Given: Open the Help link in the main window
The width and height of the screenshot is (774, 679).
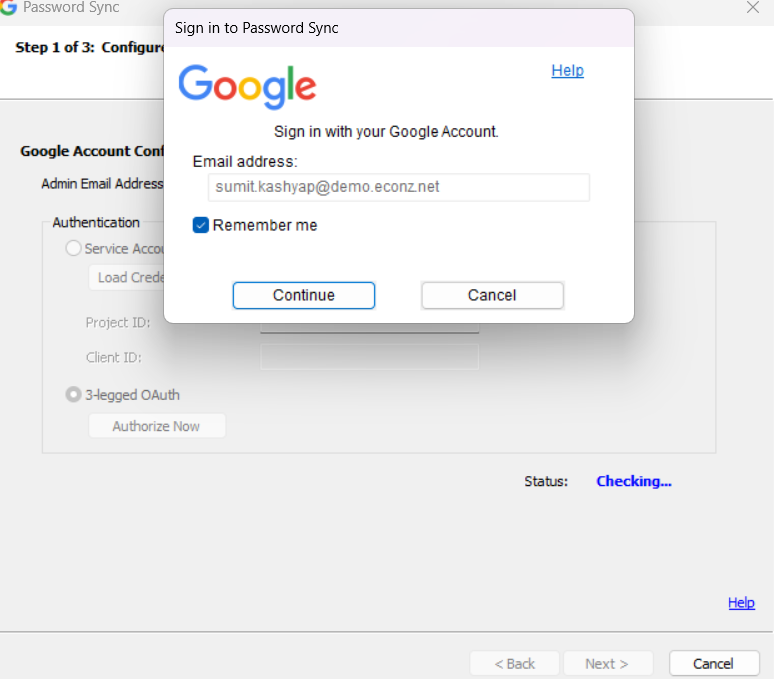Looking at the screenshot, I should [741, 603].
